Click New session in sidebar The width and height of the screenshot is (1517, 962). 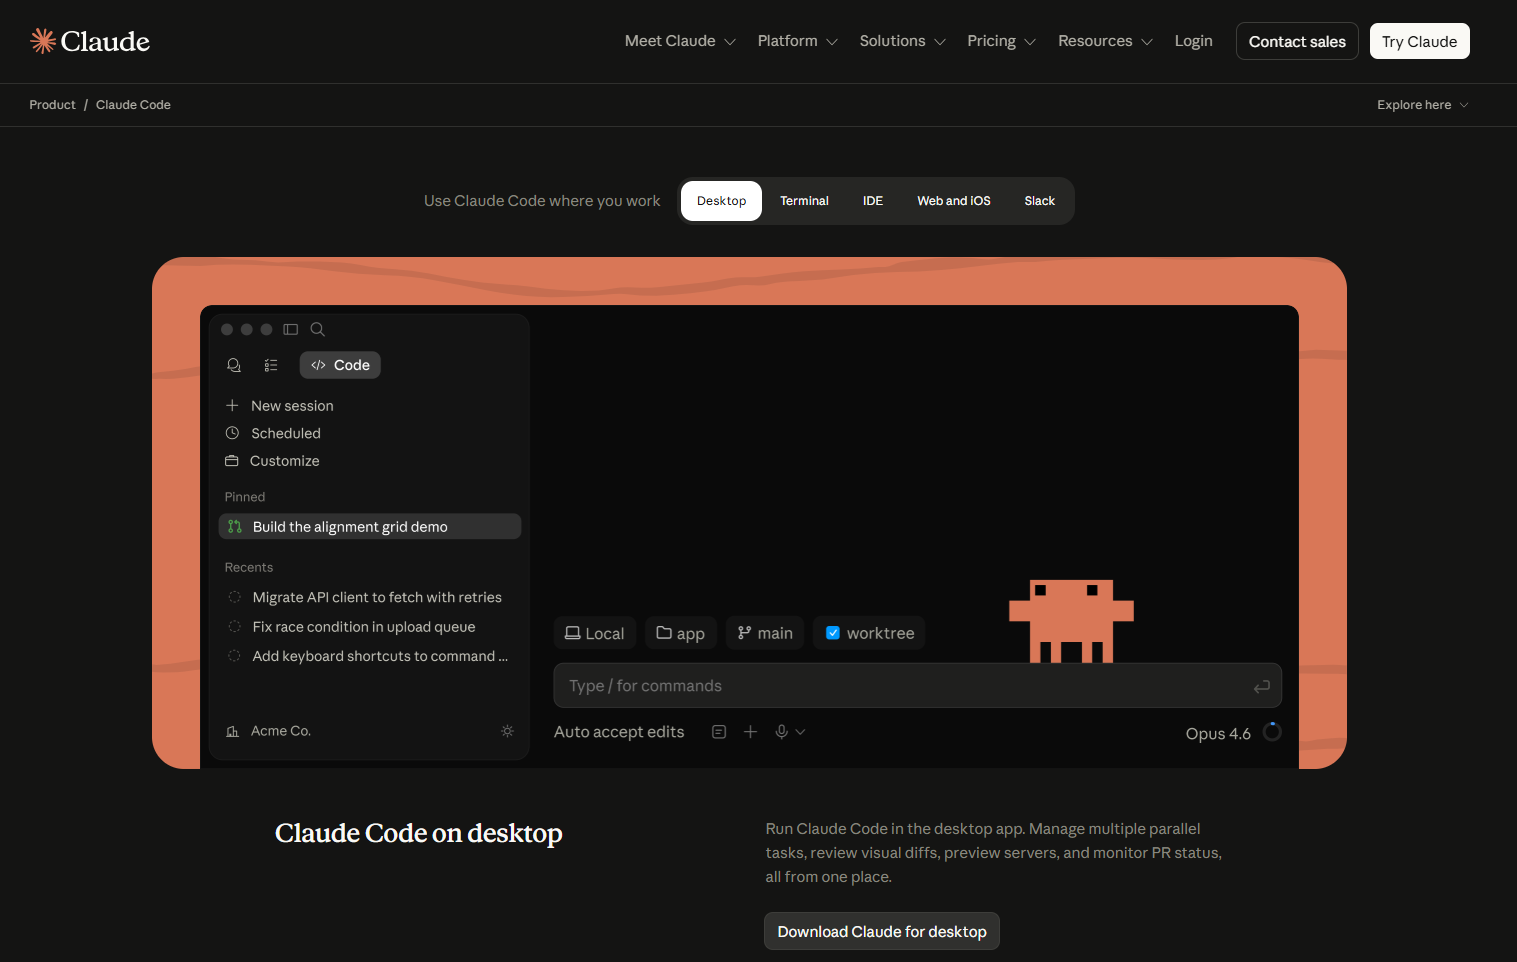click(292, 405)
